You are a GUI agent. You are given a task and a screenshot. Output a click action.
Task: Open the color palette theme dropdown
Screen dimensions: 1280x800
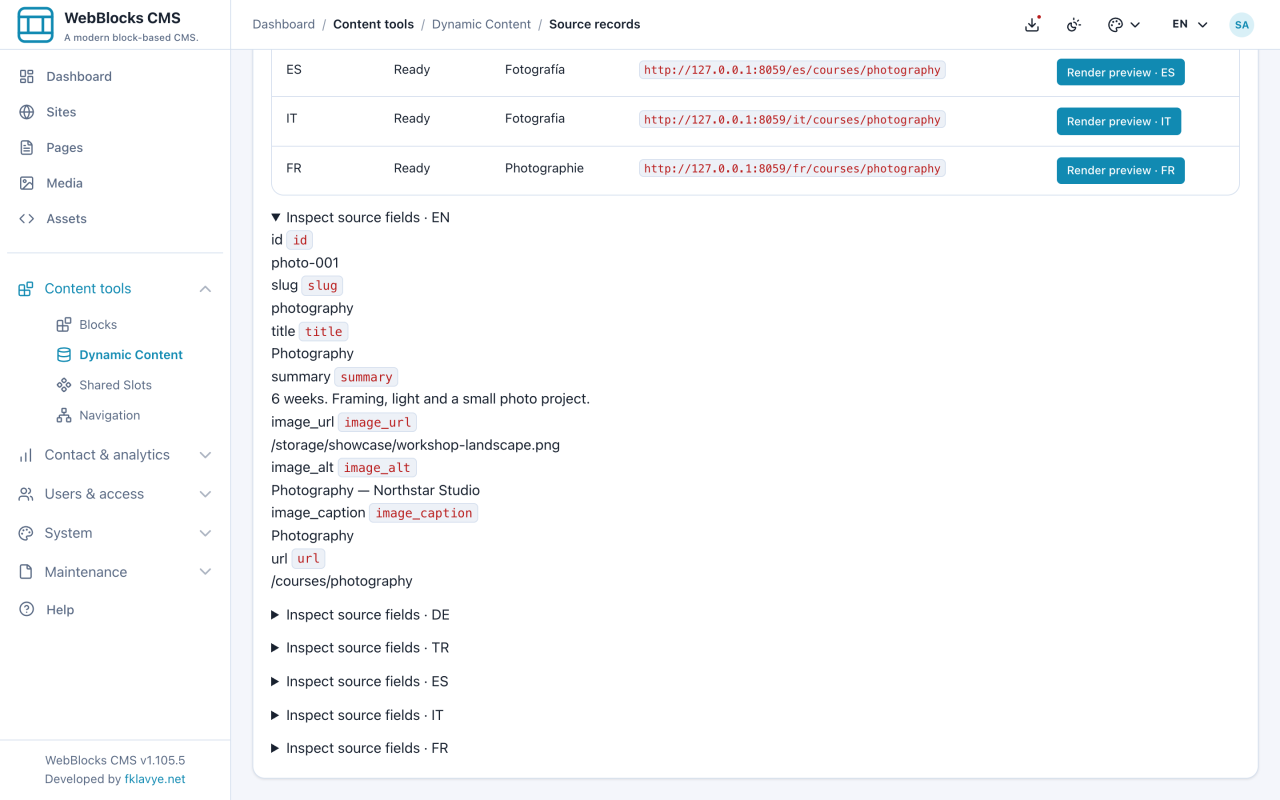tap(1124, 25)
